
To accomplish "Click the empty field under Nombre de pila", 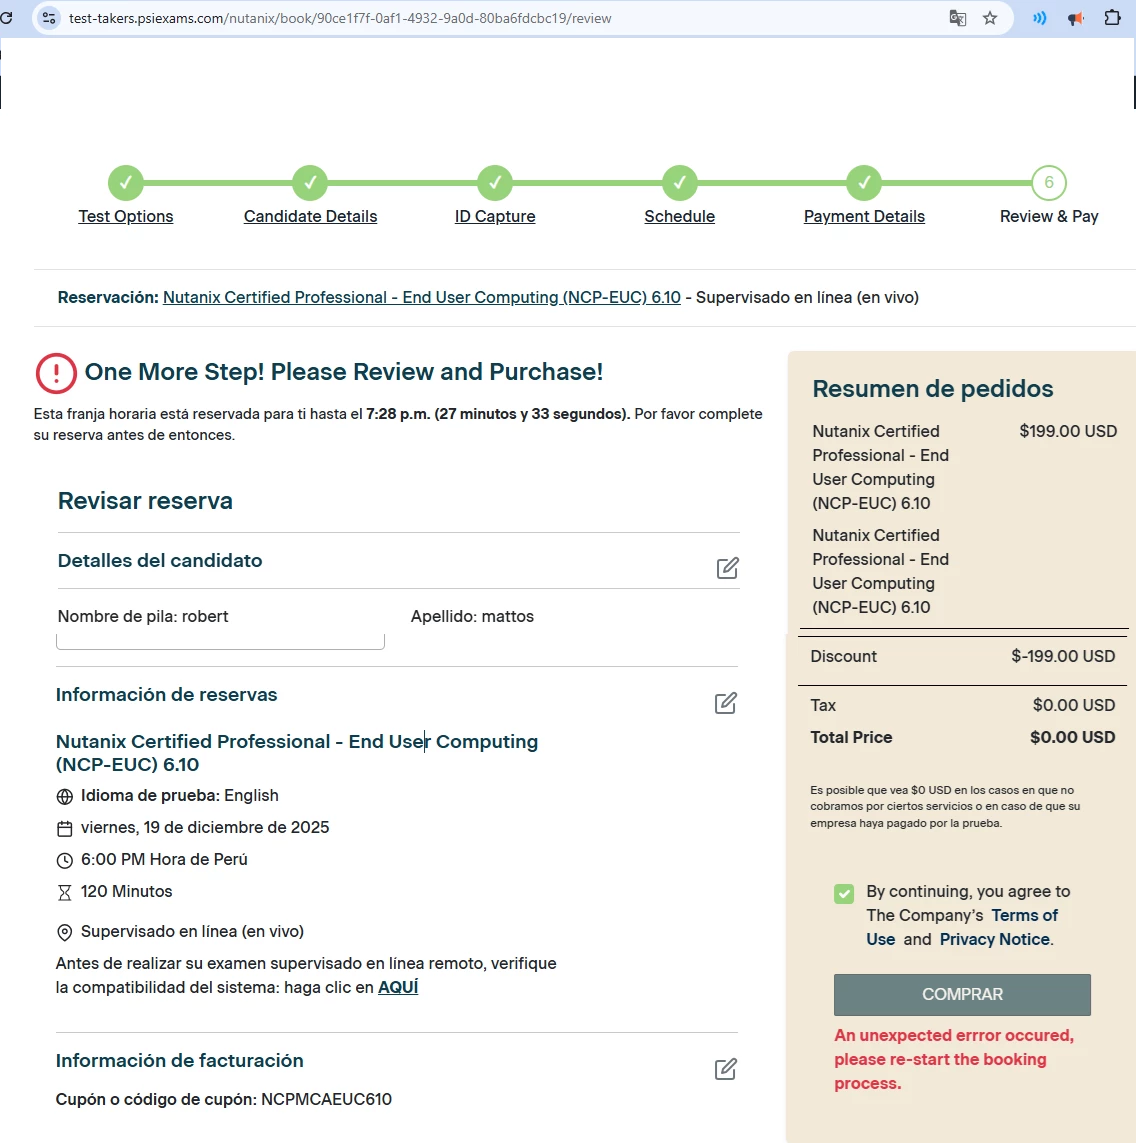I will click(x=220, y=641).
